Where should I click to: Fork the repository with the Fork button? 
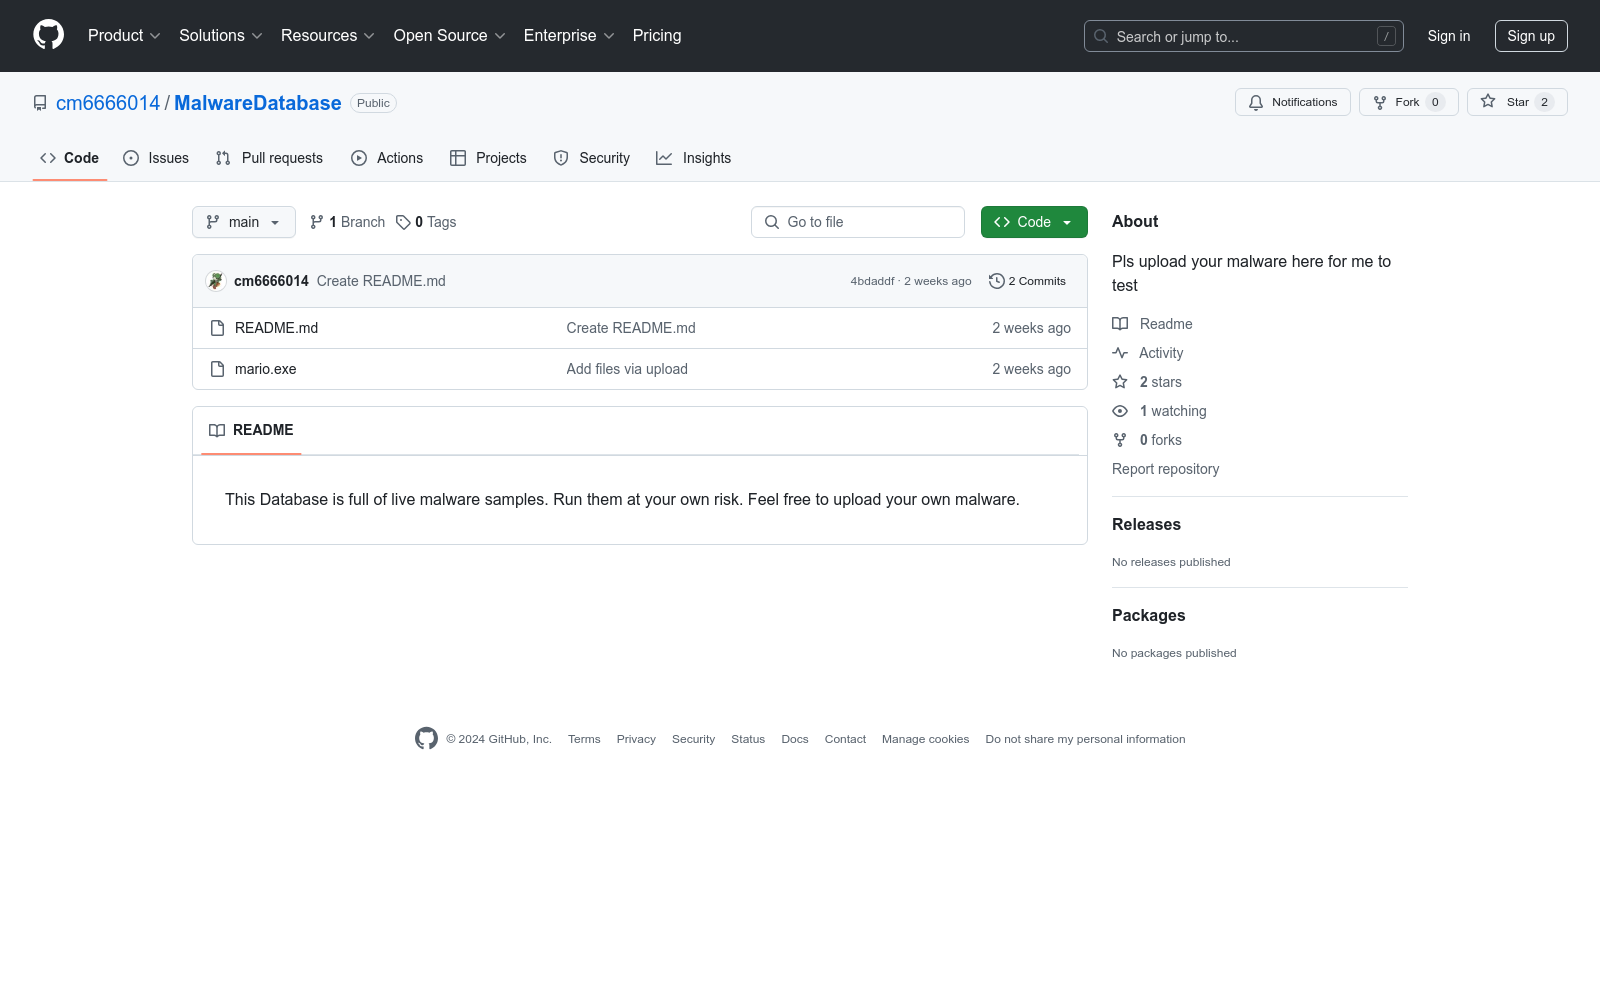[x=1409, y=102]
